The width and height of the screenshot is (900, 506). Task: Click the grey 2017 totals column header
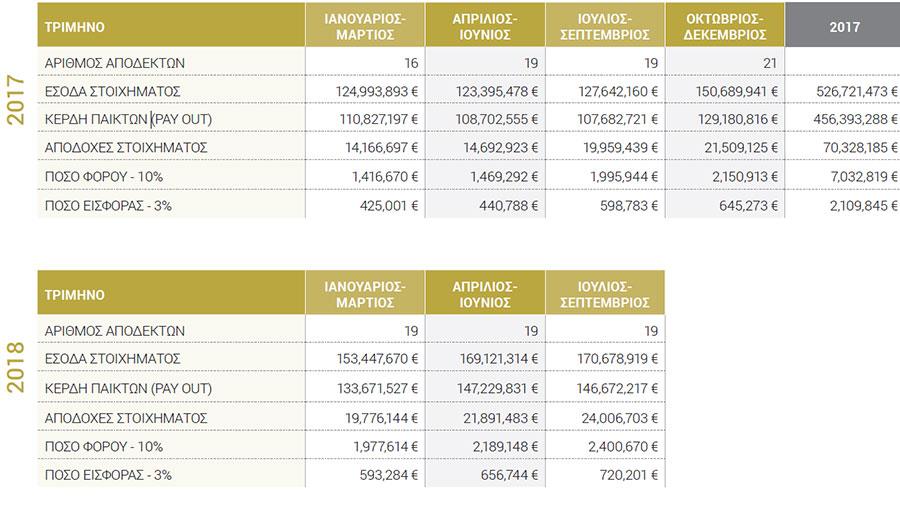(x=842, y=25)
